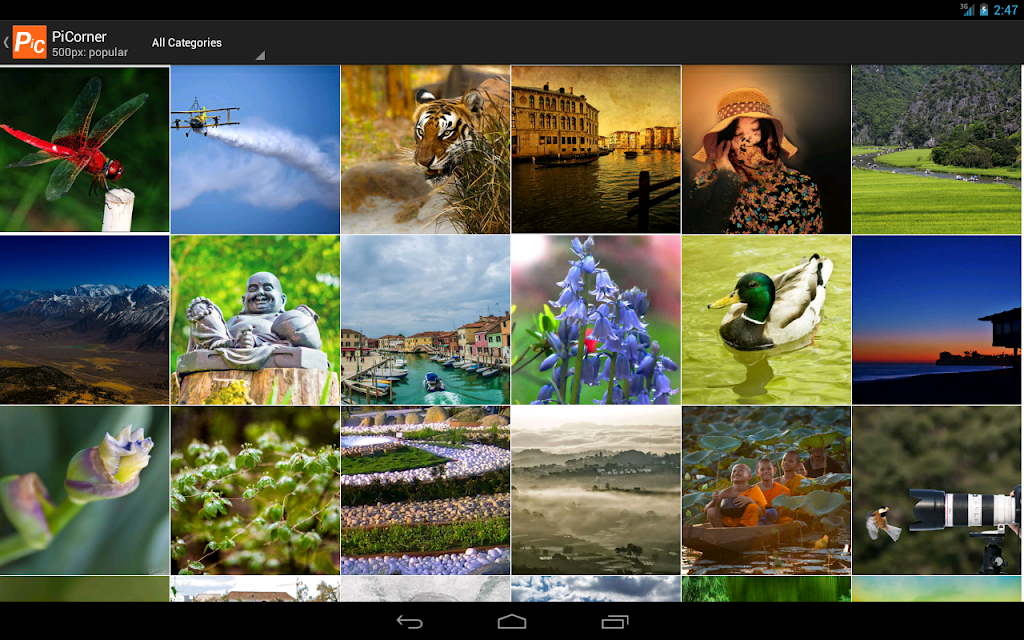View the tiger photo

pyautogui.click(x=425, y=150)
